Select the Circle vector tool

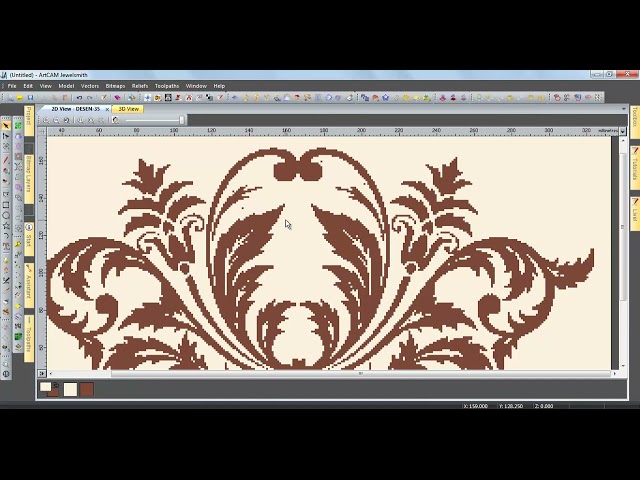[6, 216]
